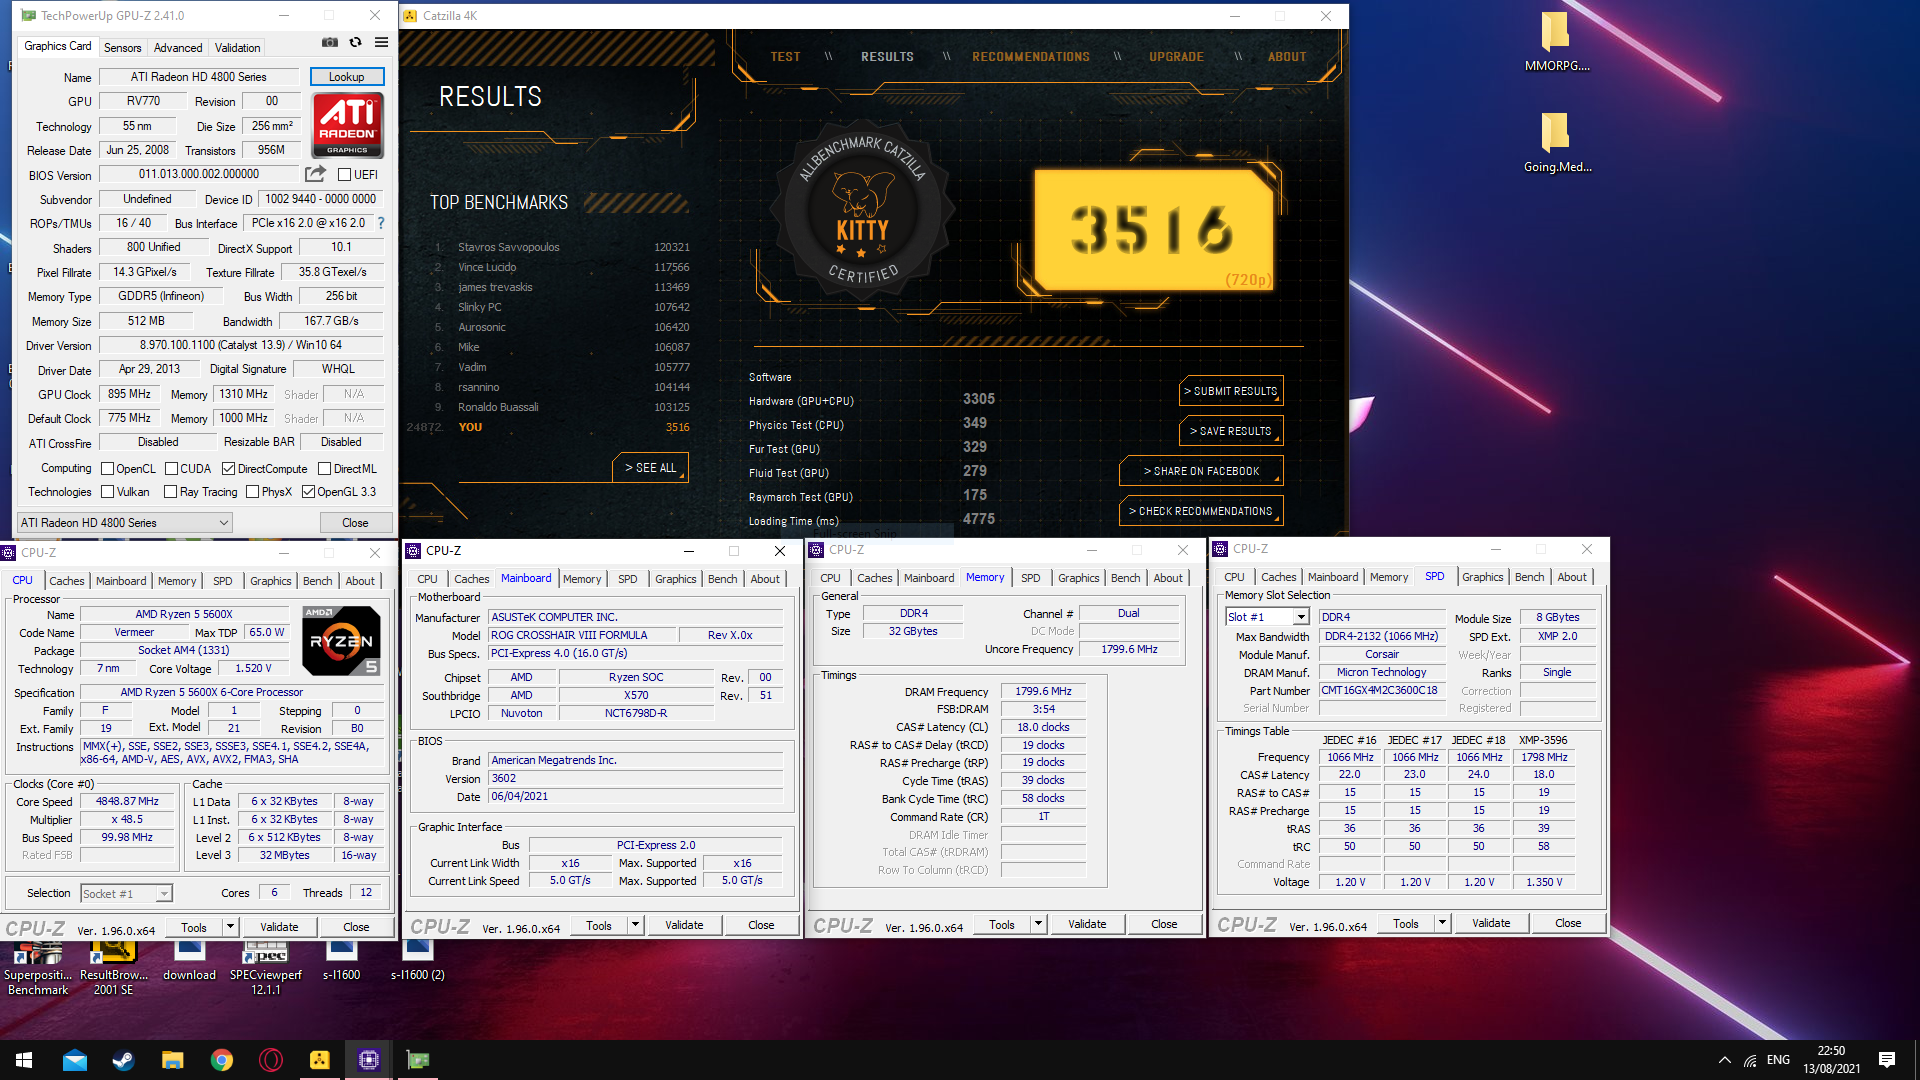Toggle PhysX checkbox
Viewport: 1920px width, 1080px height.
(x=252, y=492)
